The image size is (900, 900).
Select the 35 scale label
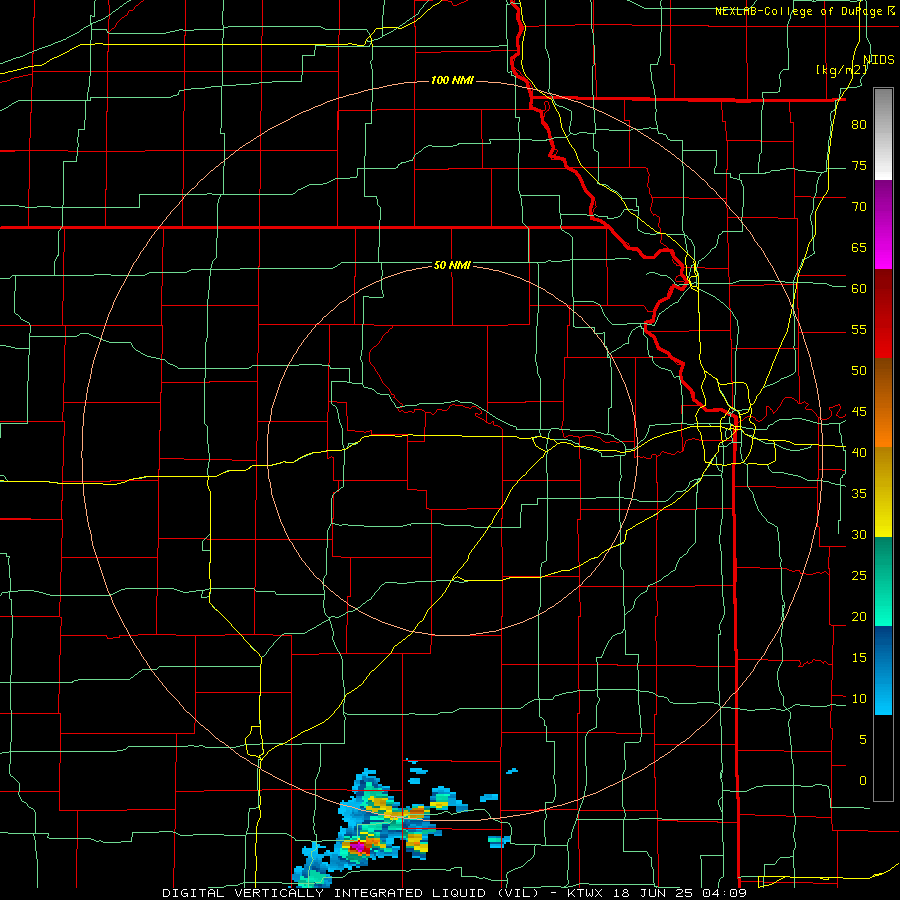click(859, 494)
